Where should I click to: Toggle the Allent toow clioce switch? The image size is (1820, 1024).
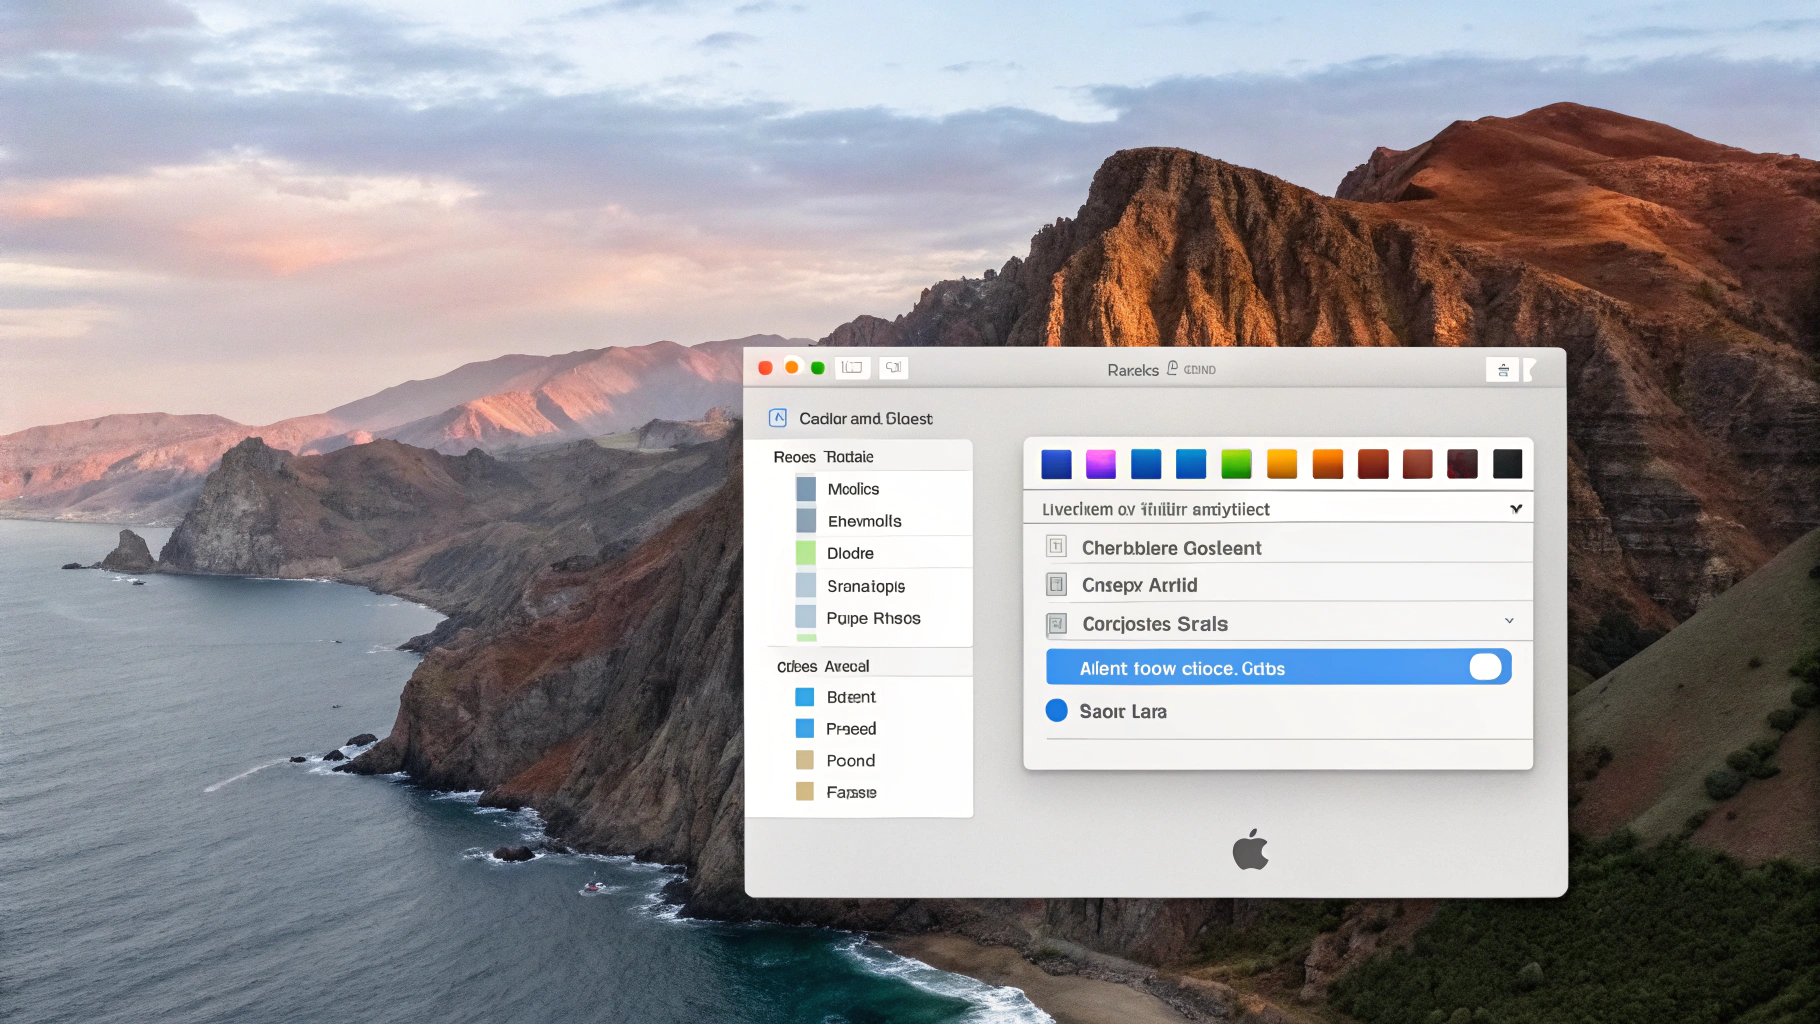pos(1485,667)
